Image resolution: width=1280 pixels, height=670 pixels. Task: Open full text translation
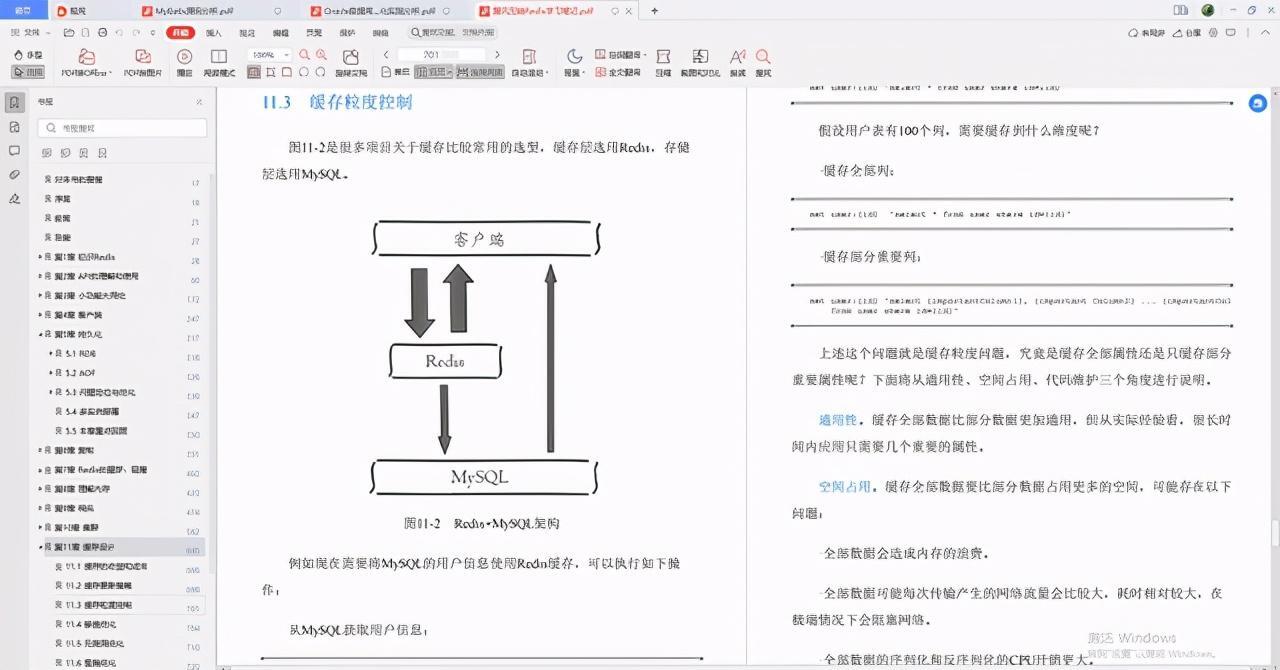pyautogui.click(x=618, y=72)
